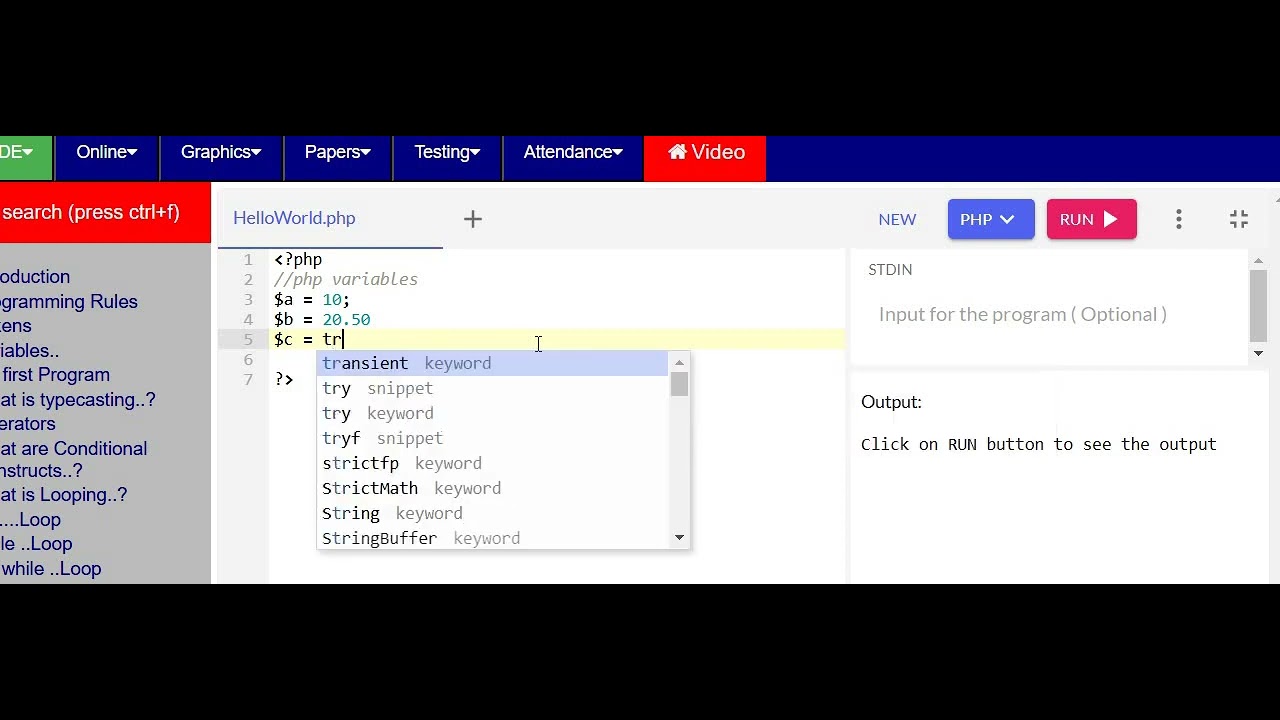This screenshot has height=720, width=1280.
Task: Click autocomplete list scroll-up arrow
Action: (680, 362)
